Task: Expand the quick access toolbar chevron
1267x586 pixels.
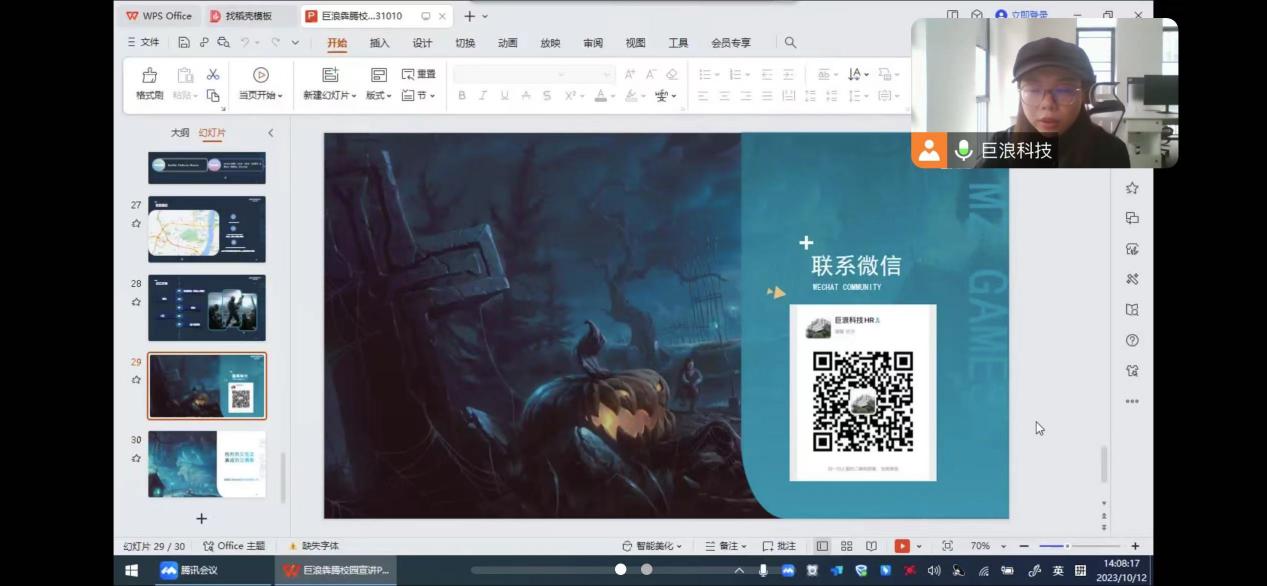Action: [x=295, y=43]
